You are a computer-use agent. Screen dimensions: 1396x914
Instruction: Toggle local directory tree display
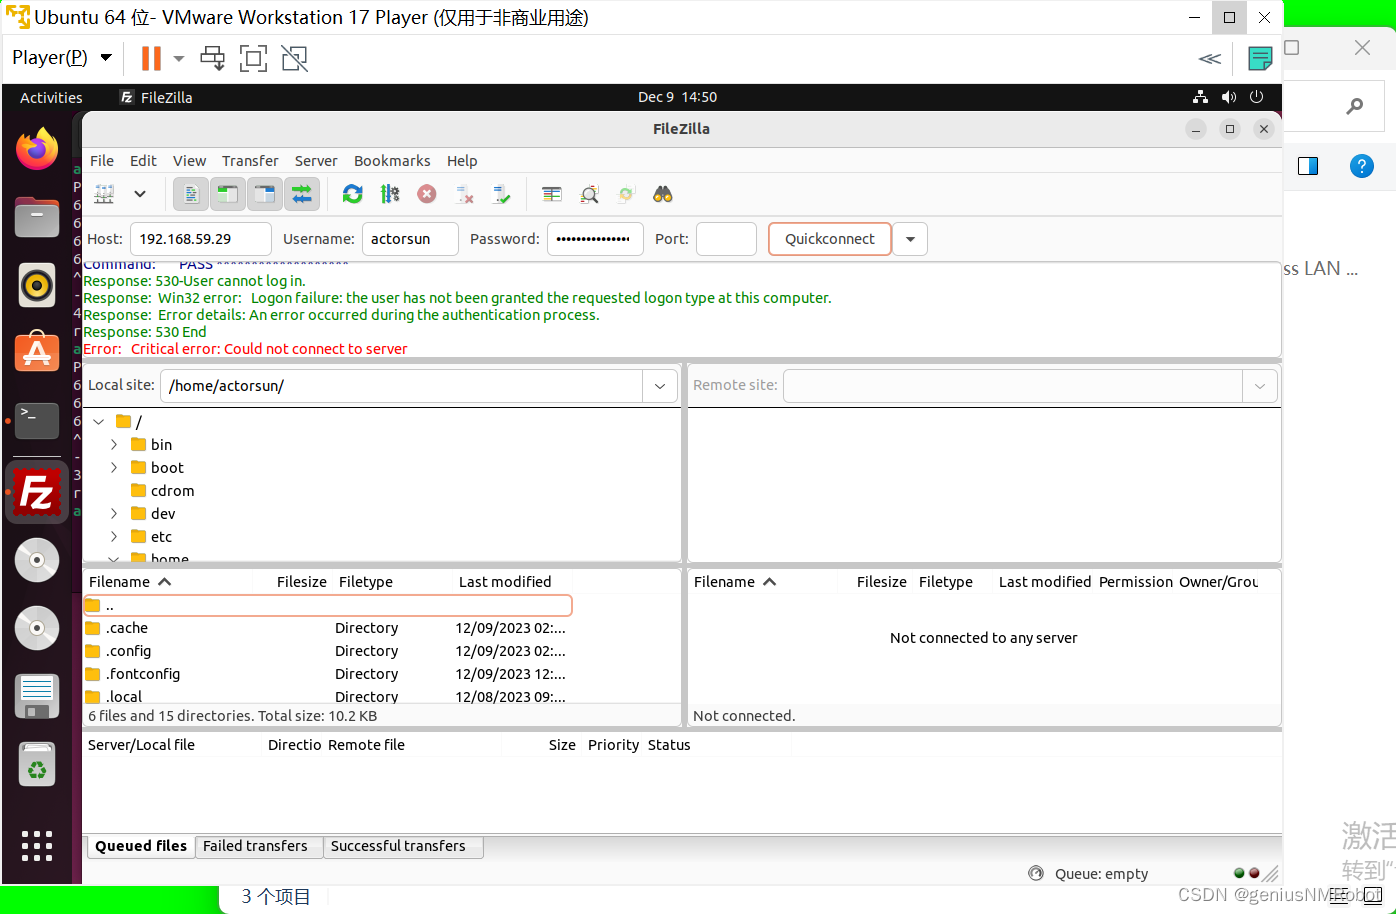tap(228, 194)
